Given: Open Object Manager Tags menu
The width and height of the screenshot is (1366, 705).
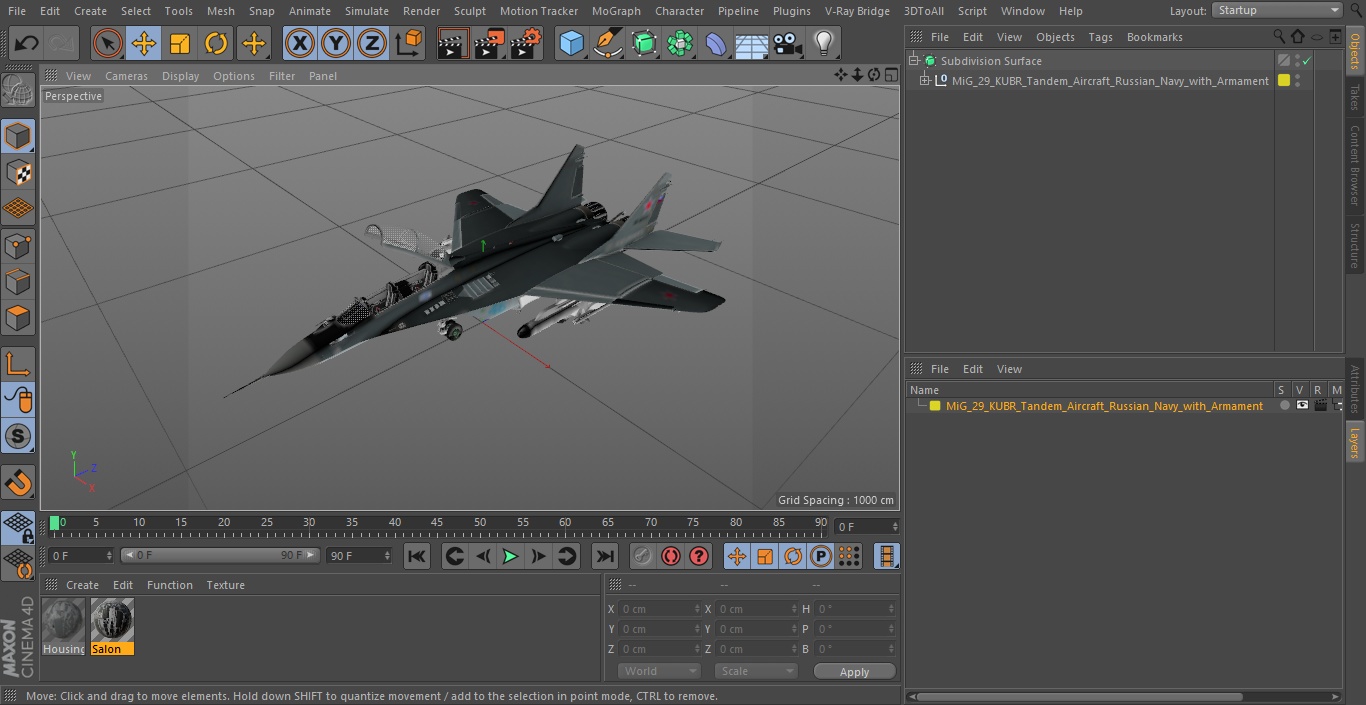Looking at the screenshot, I should 1100,37.
